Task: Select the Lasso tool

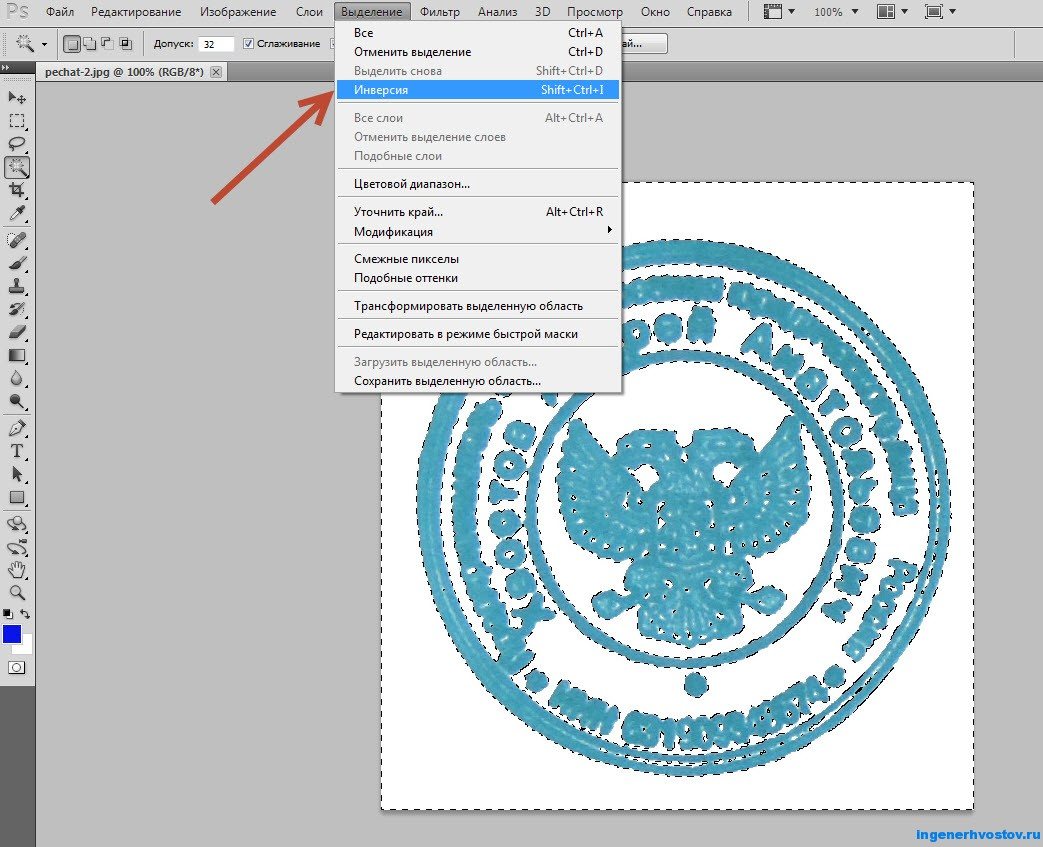Action: tap(17, 144)
